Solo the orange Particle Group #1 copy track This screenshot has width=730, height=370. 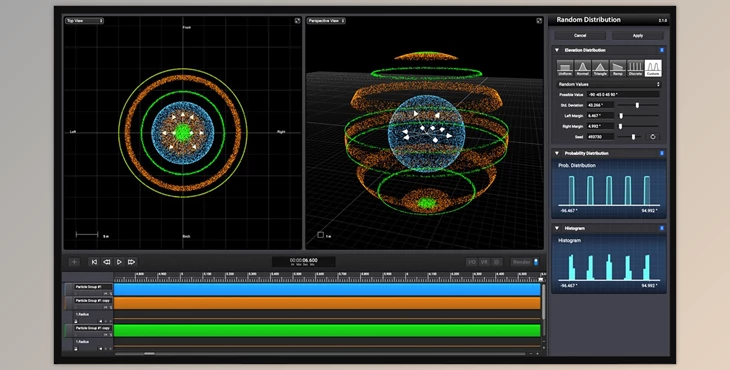tap(111, 308)
